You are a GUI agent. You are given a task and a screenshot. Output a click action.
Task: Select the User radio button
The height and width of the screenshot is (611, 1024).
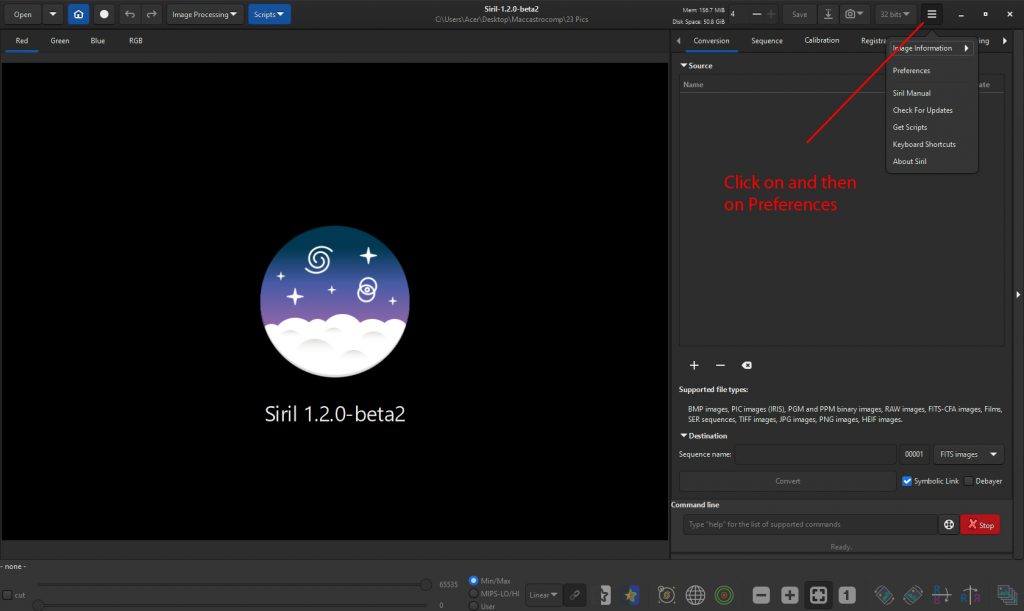pyautogui.click(x=473, y=606)
